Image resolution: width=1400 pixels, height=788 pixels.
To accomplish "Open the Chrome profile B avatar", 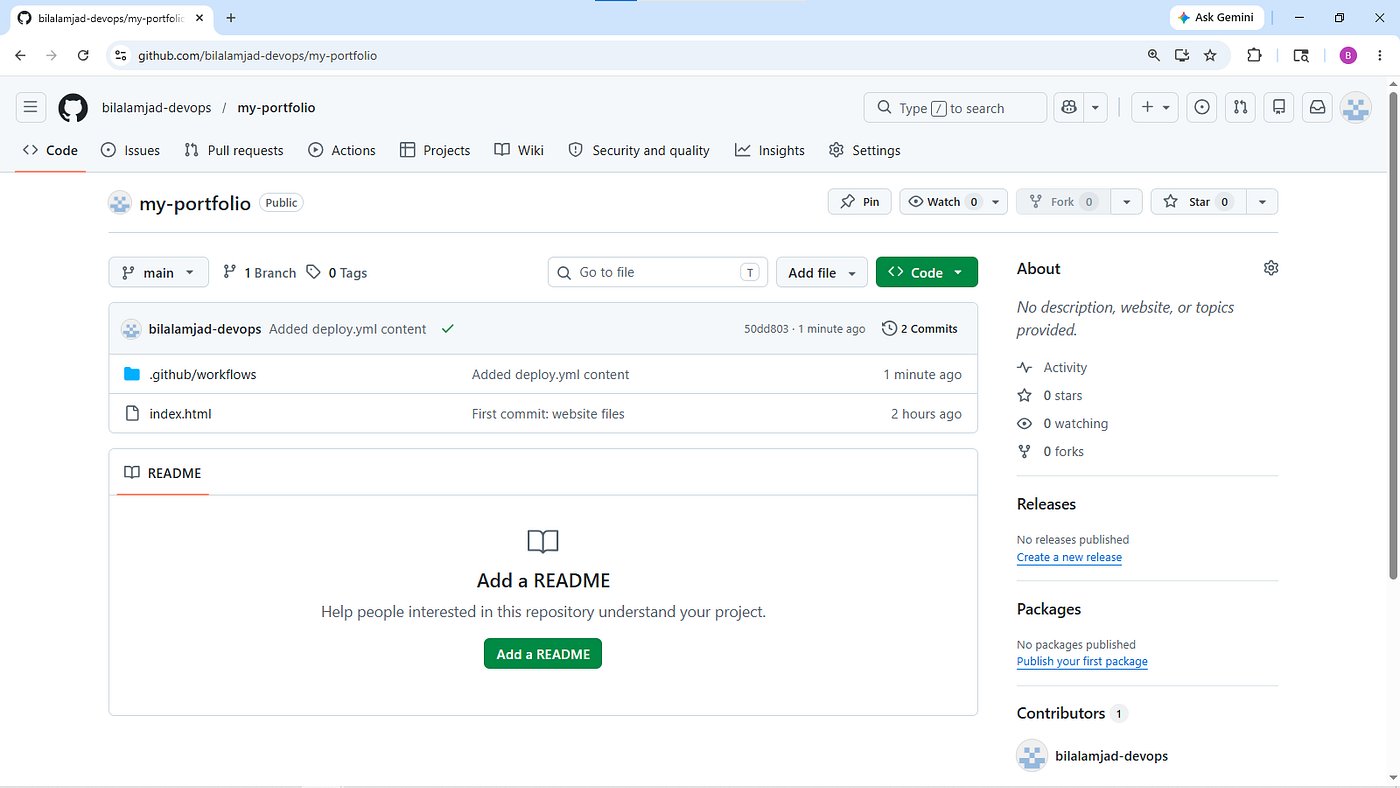I will click(1348, 56).
